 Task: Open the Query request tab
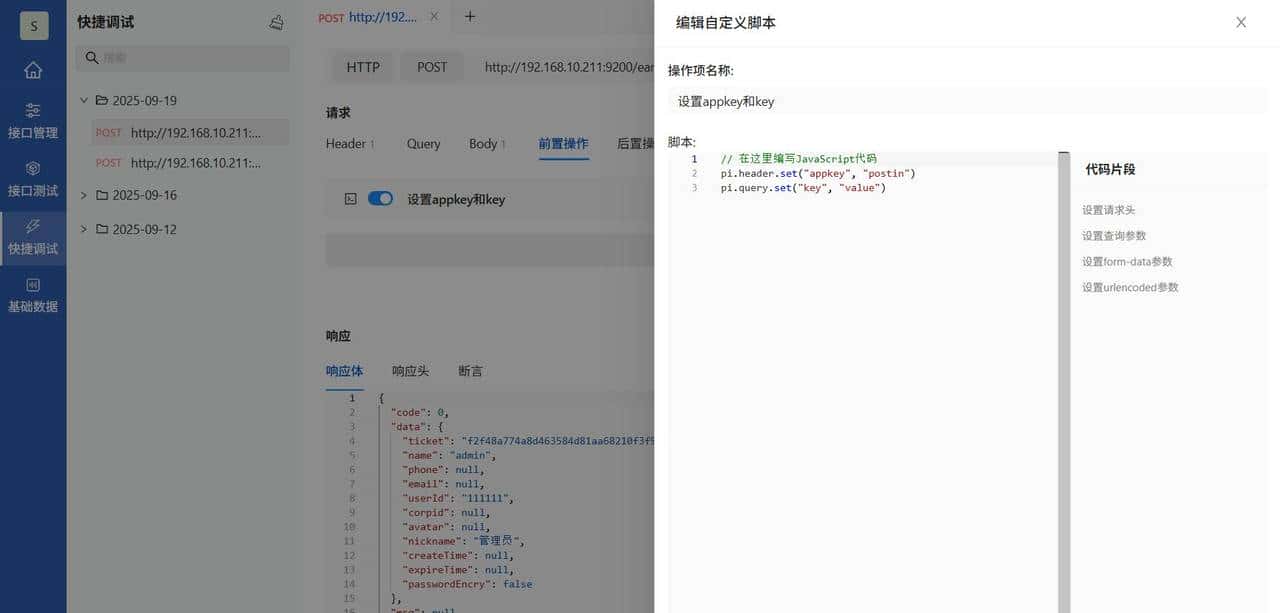coord(422,143)
